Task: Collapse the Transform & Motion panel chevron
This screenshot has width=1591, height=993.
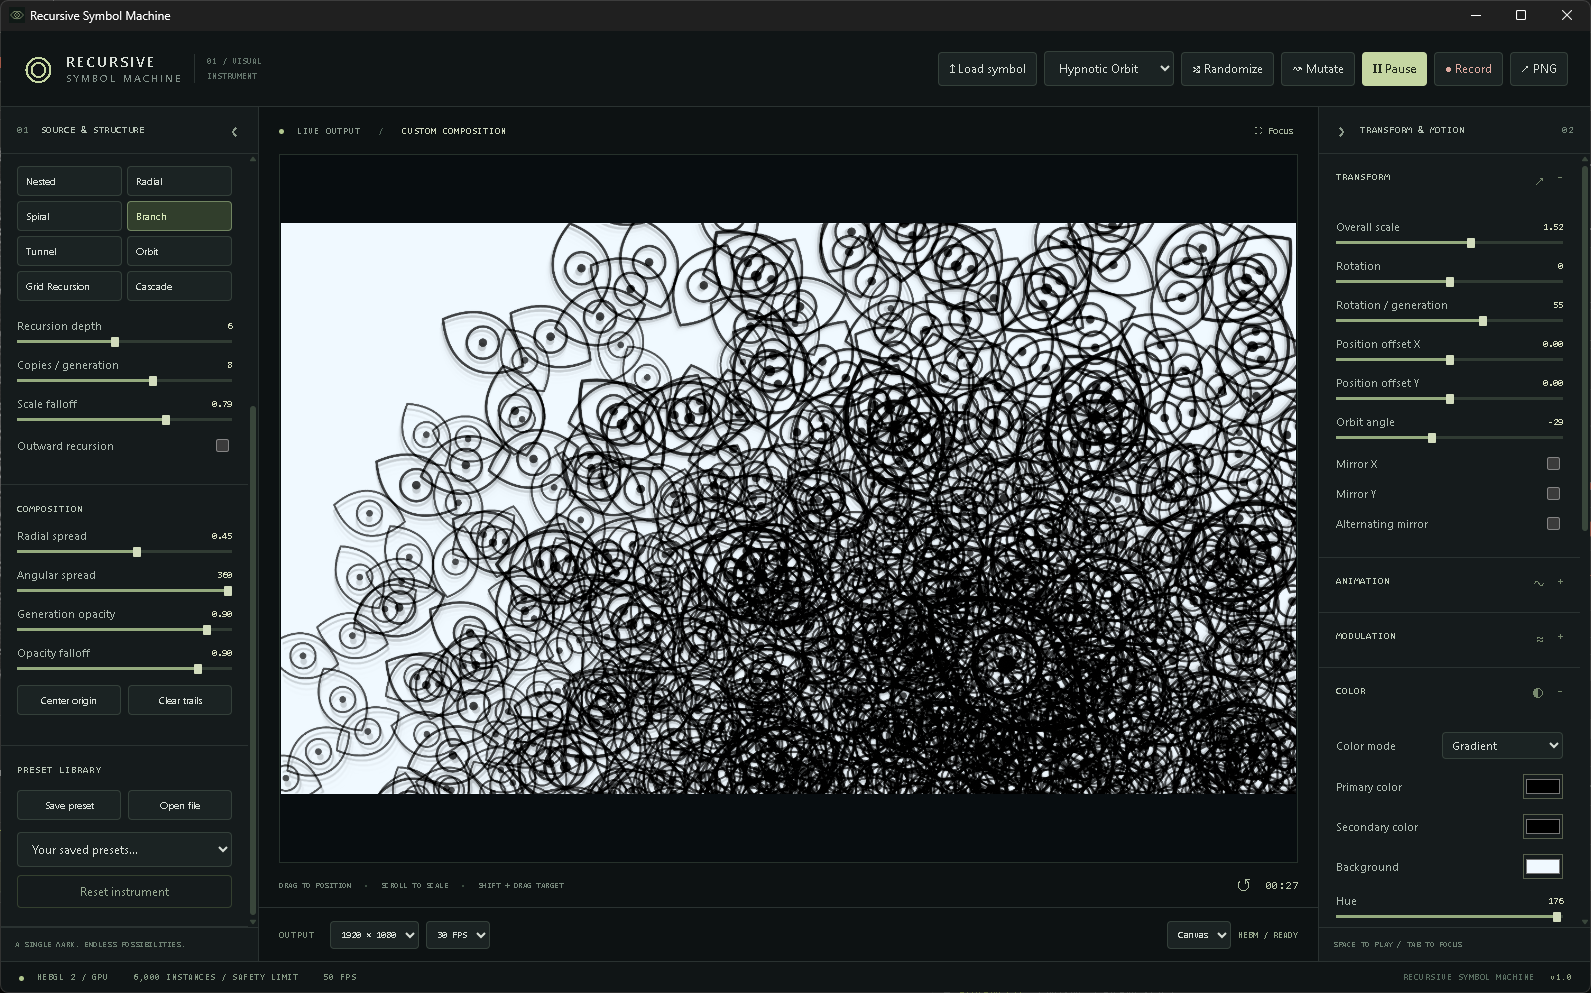Action: coord(1341,131)
